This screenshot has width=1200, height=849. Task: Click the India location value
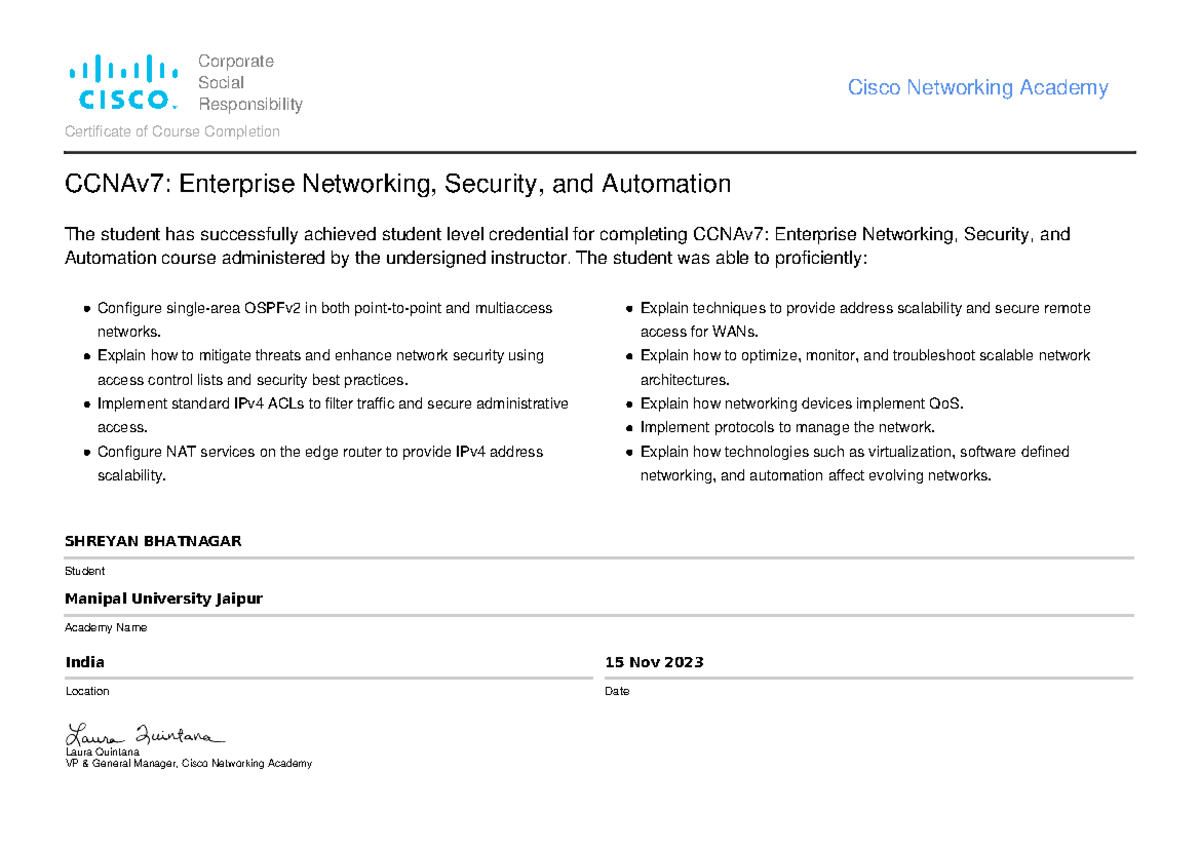85,662
